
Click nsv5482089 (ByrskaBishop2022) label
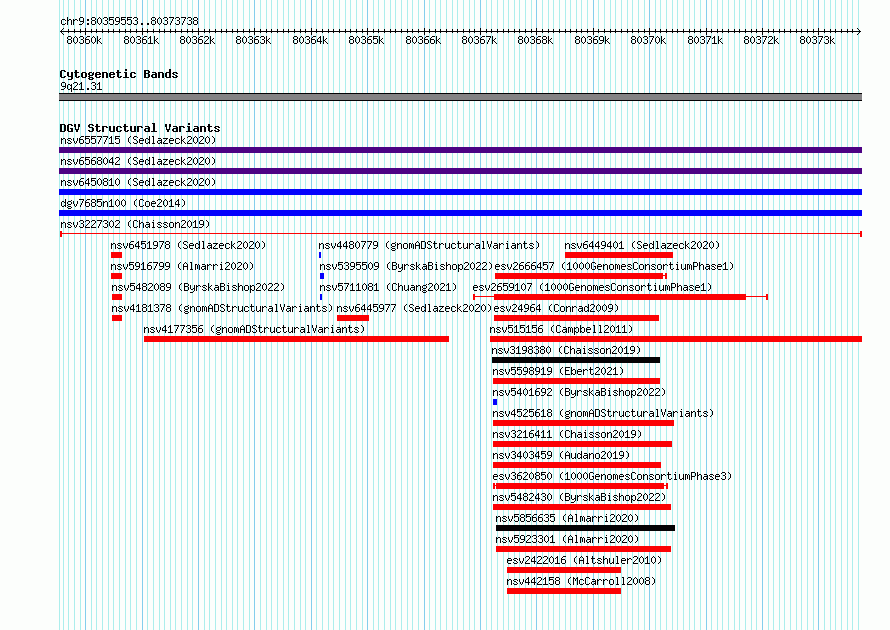[x=198, y=287]
